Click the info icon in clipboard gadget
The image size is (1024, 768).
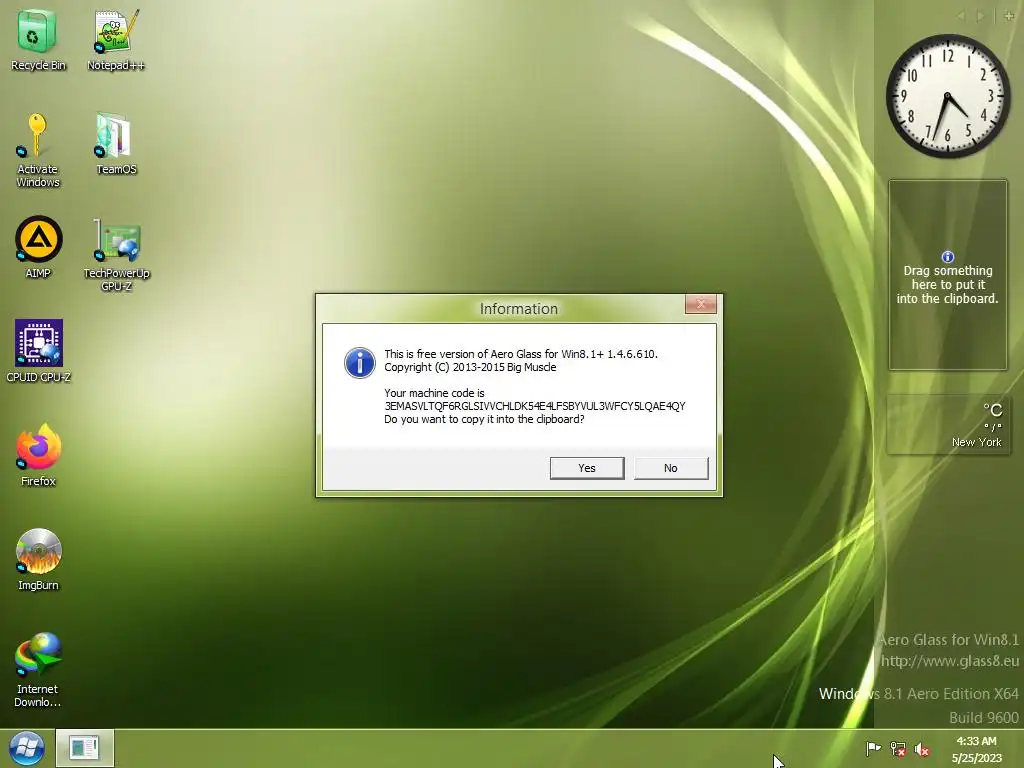point(948,257)
